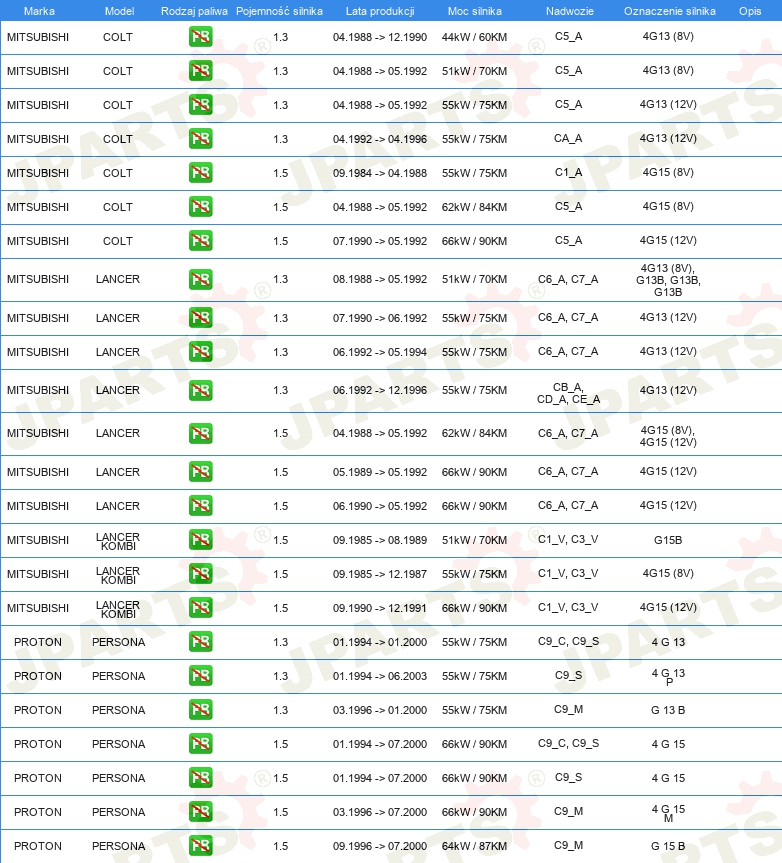Click the Model column header

(x=119, y=11)
